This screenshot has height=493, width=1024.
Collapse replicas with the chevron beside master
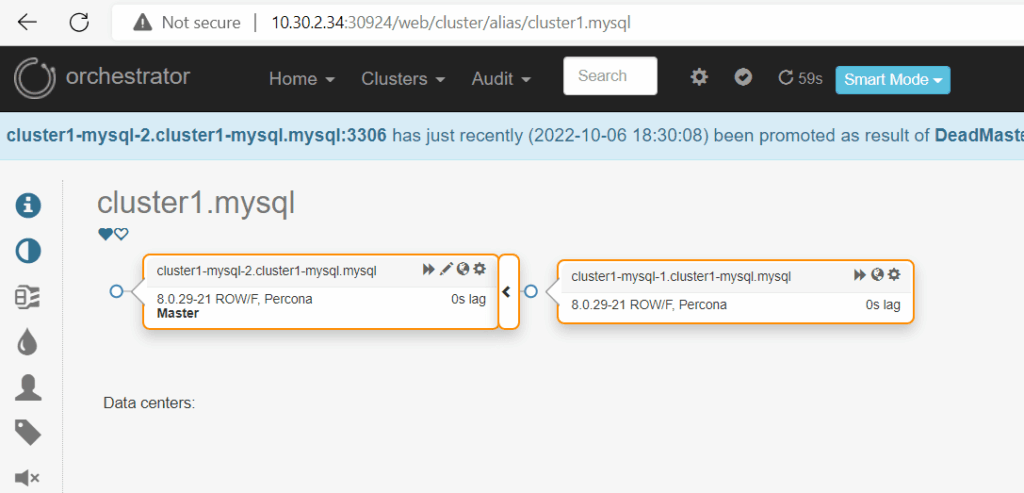[x=506, y=292]
